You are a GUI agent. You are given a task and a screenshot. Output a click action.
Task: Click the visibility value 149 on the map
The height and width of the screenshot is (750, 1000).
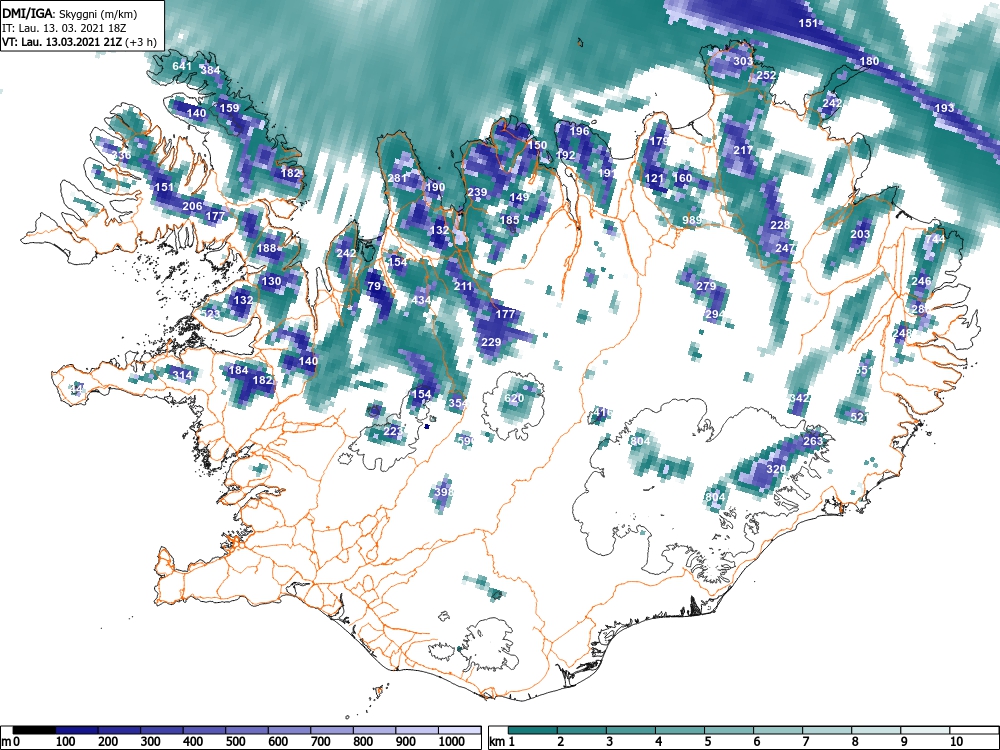coord(518,197)
